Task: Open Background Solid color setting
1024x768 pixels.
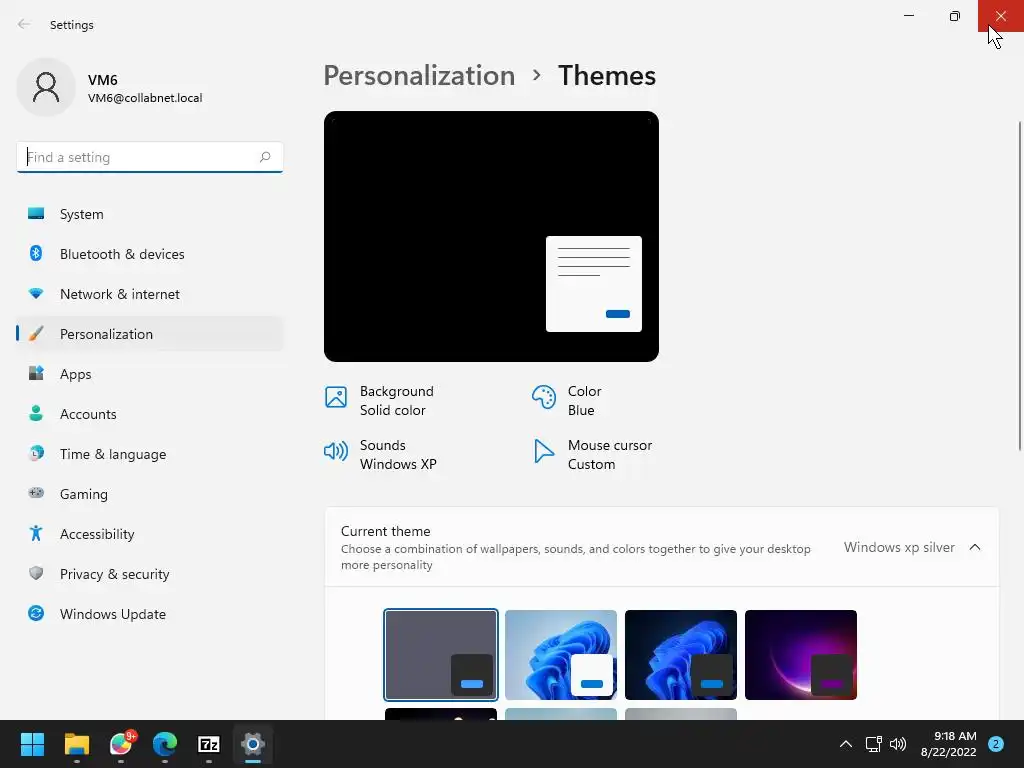Action: (379, 400)
